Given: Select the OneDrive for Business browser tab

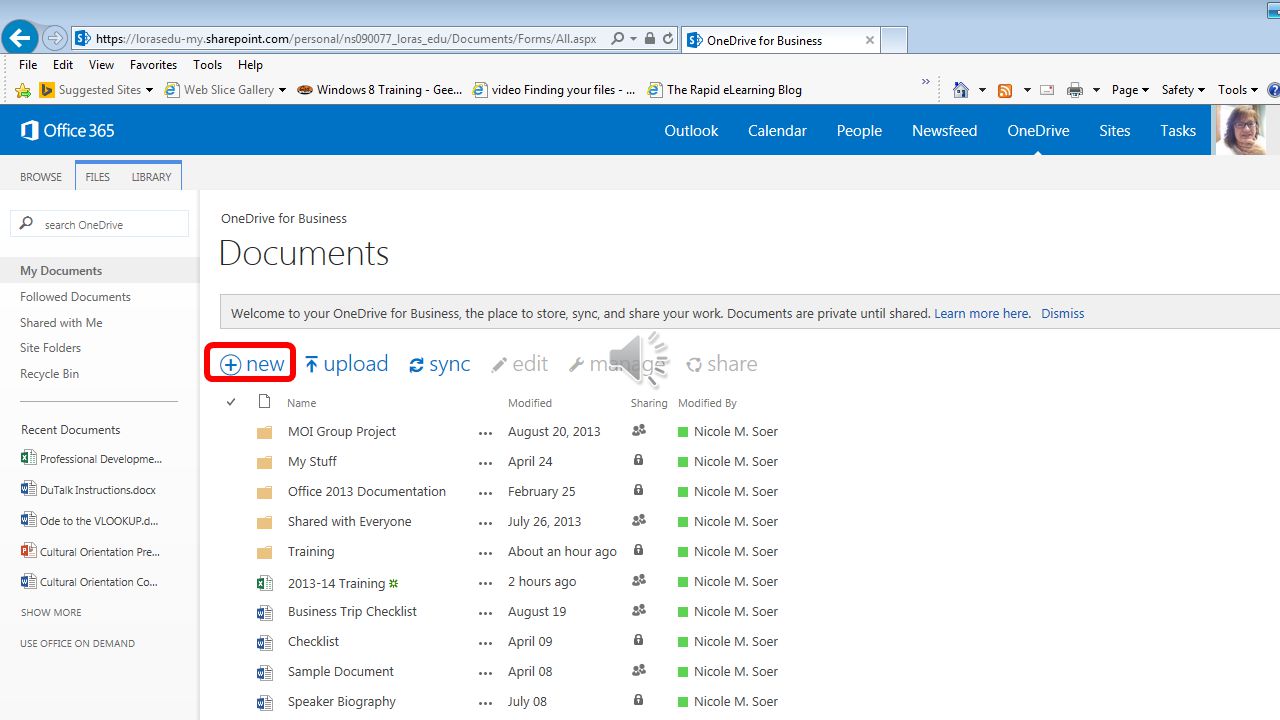Looking at the screenshot, I should [x=781, y=40].
